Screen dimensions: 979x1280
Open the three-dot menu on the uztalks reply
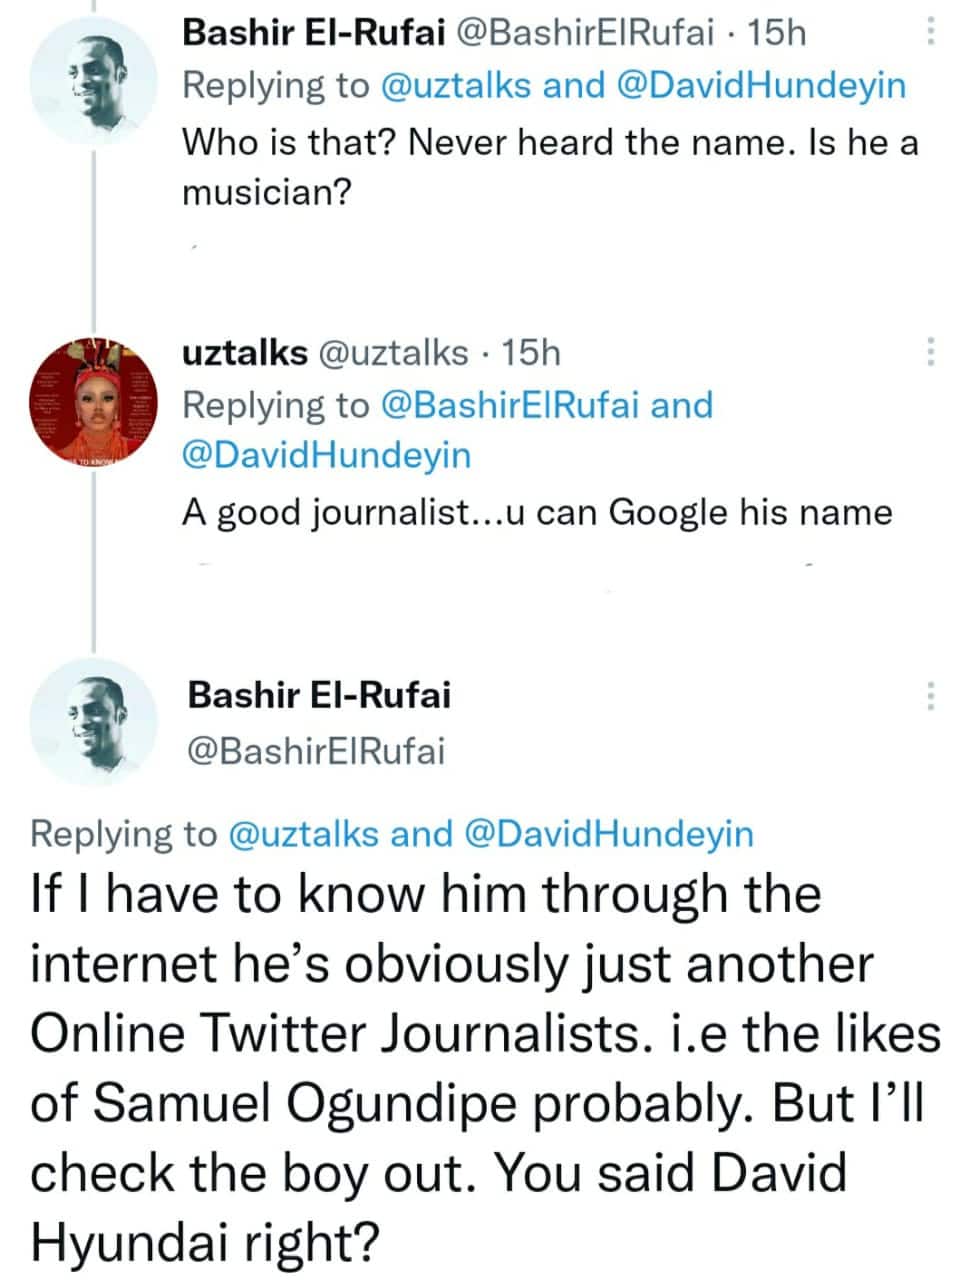click(x=930, y=351)
